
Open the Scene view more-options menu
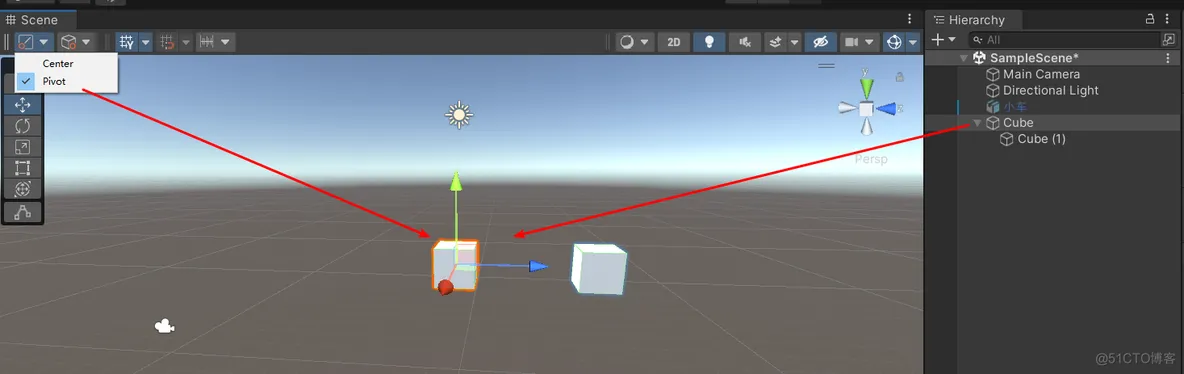point(910,20)
